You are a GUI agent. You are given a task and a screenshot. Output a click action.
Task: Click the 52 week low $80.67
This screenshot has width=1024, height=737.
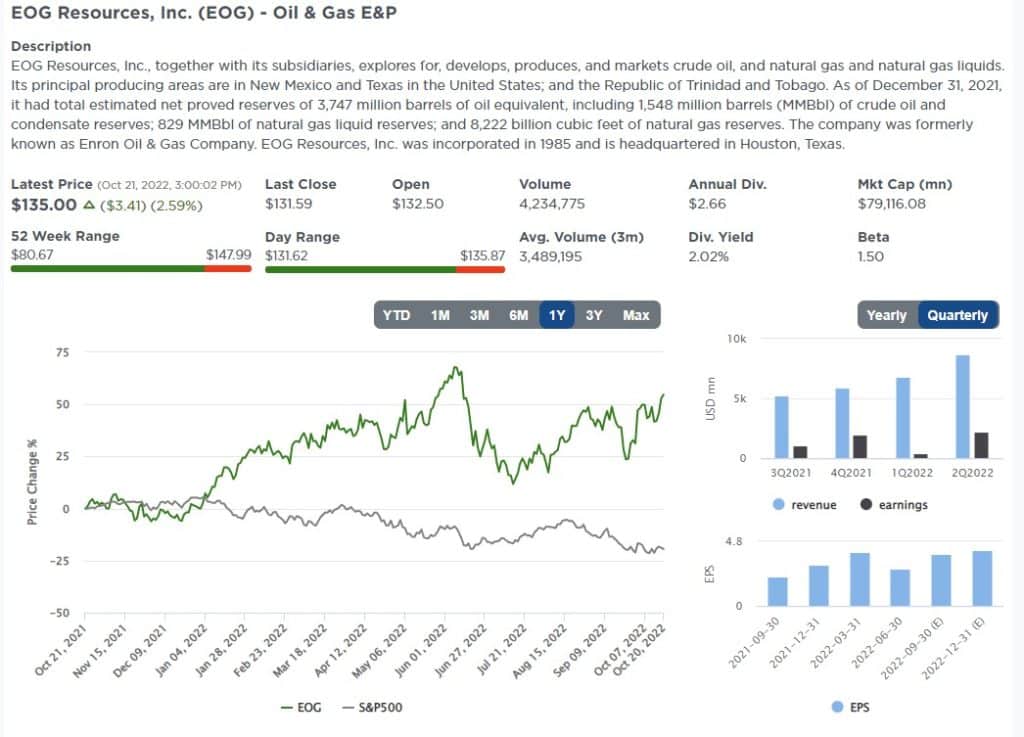pyautogui.click(x=32, y=255)
